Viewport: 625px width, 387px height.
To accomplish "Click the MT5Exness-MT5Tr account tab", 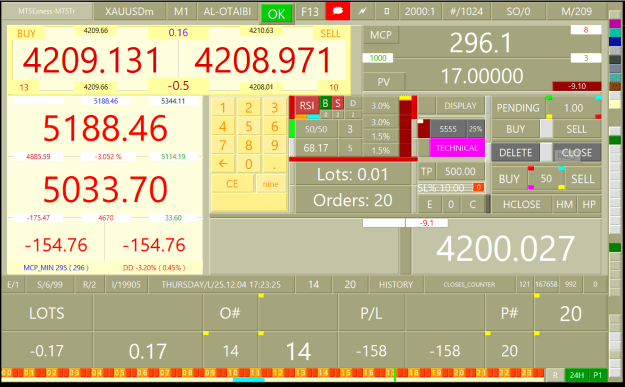I will (x=47, y=12).
